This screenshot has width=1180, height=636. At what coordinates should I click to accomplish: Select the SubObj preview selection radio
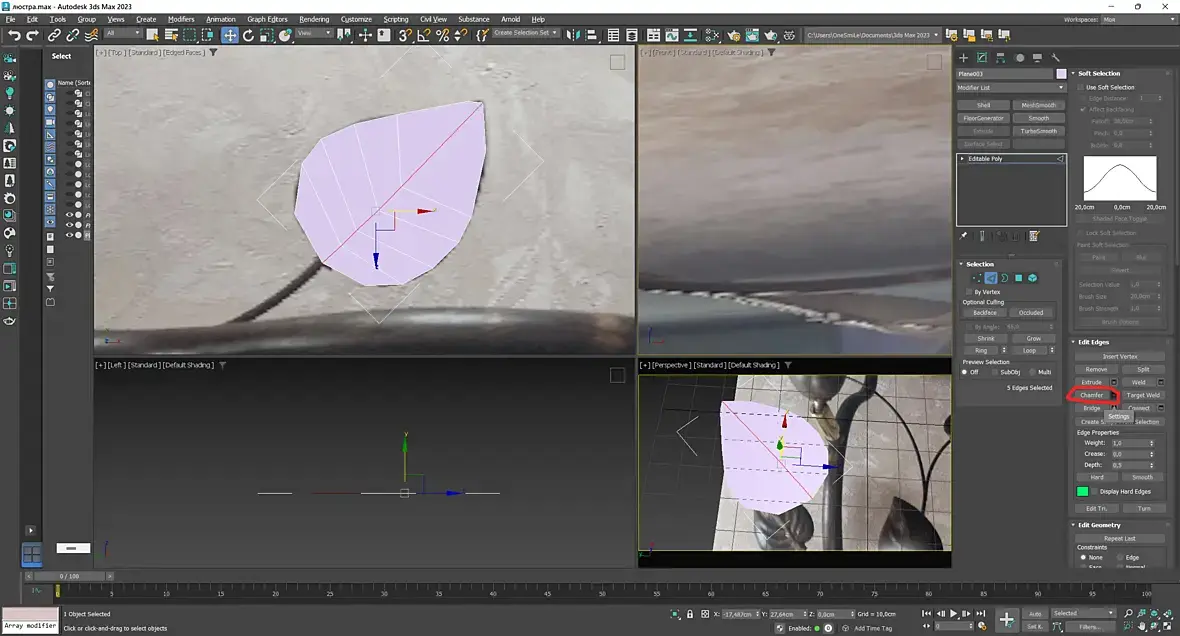994,372
